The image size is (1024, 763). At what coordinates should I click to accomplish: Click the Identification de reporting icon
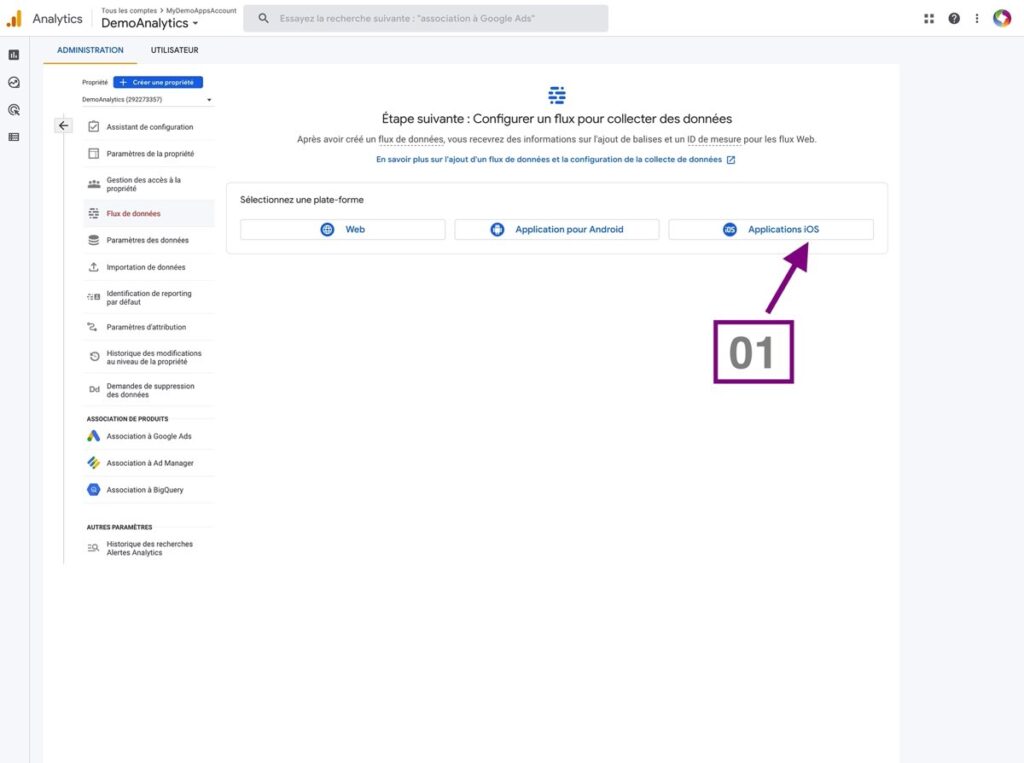tap(93, 297)
